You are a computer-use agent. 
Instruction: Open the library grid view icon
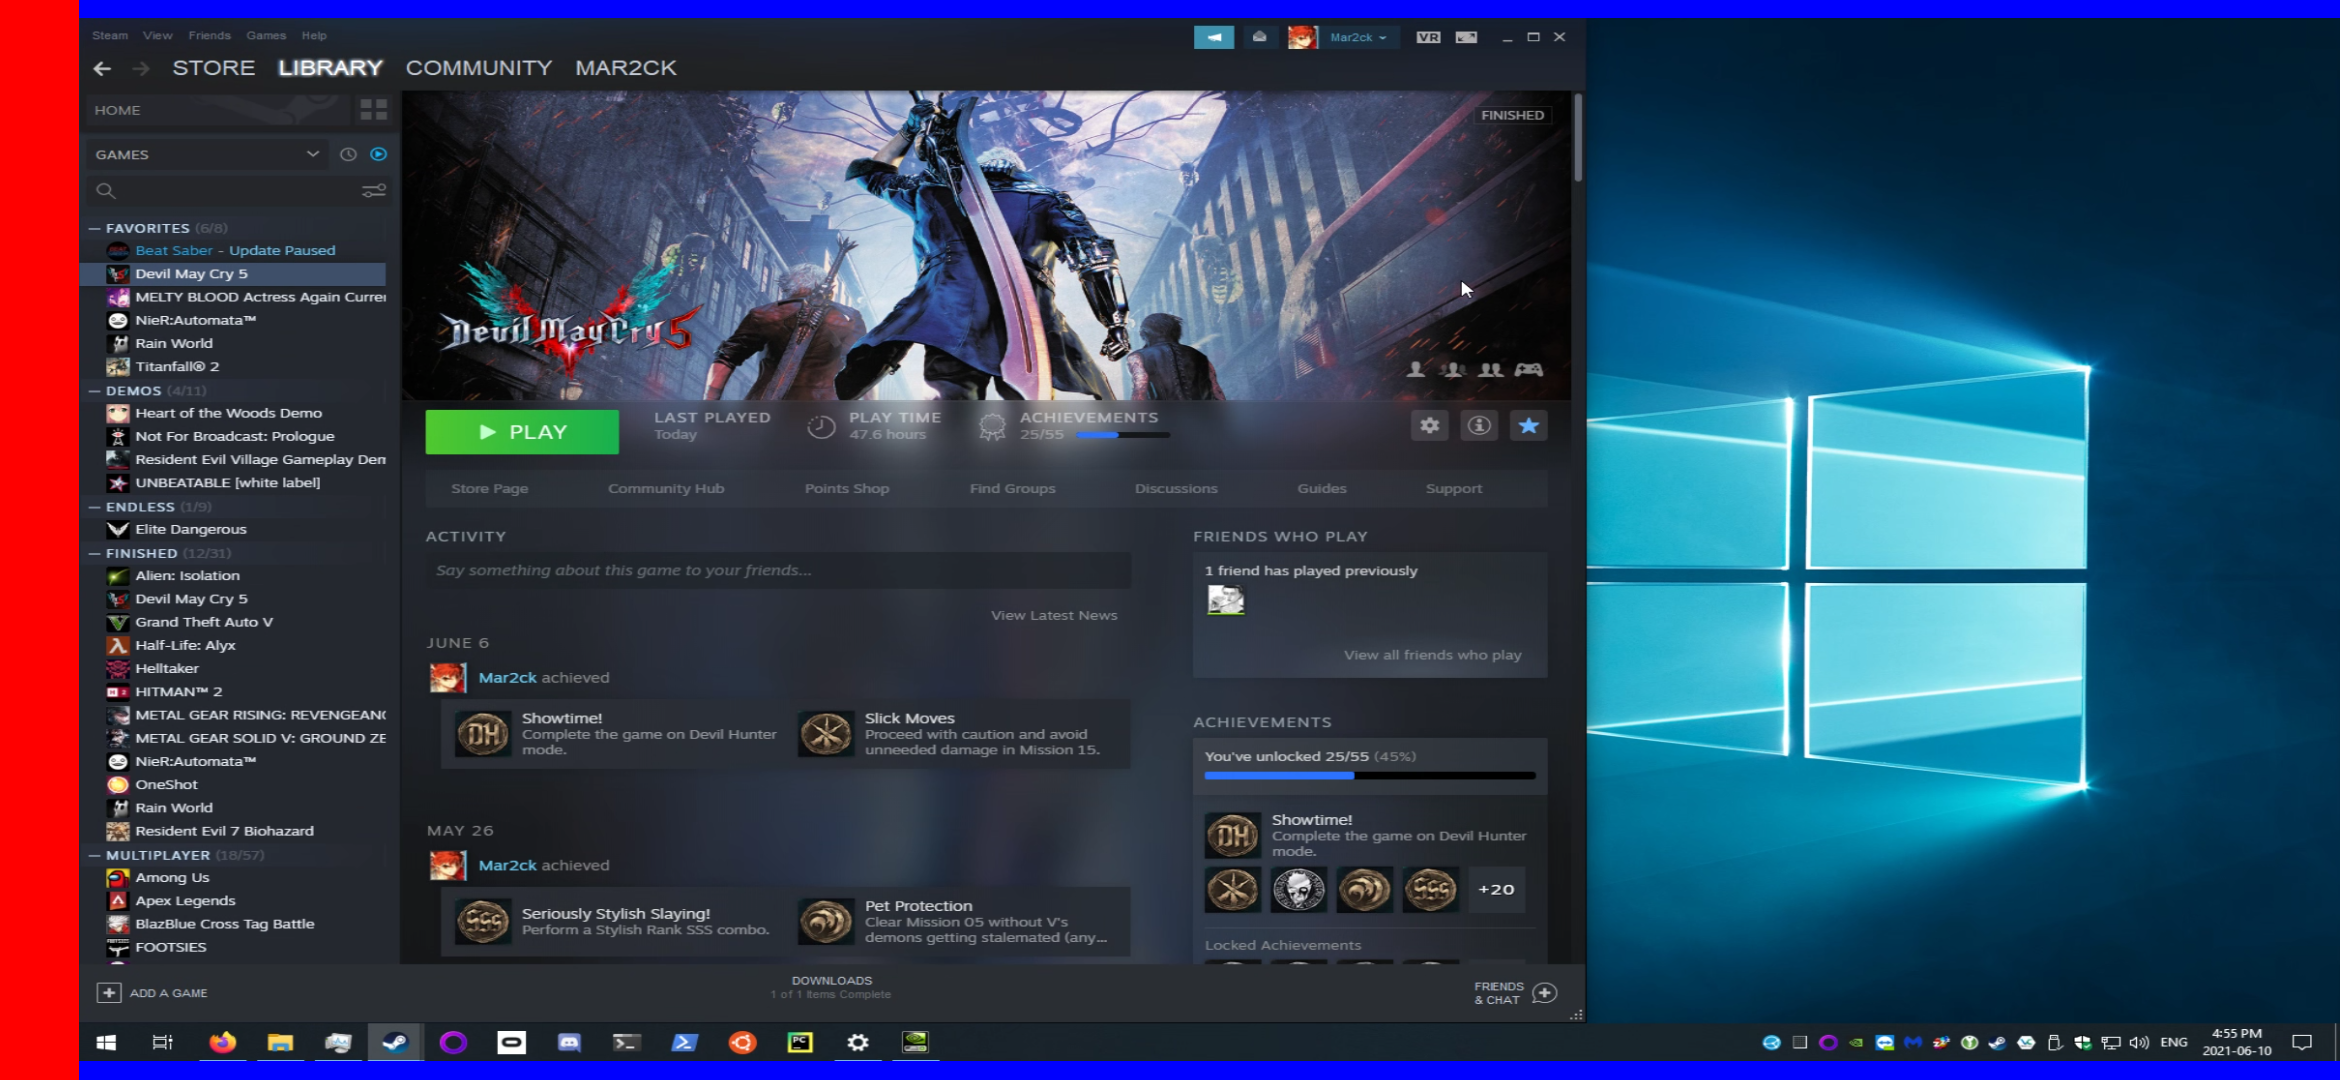point(373,110)
